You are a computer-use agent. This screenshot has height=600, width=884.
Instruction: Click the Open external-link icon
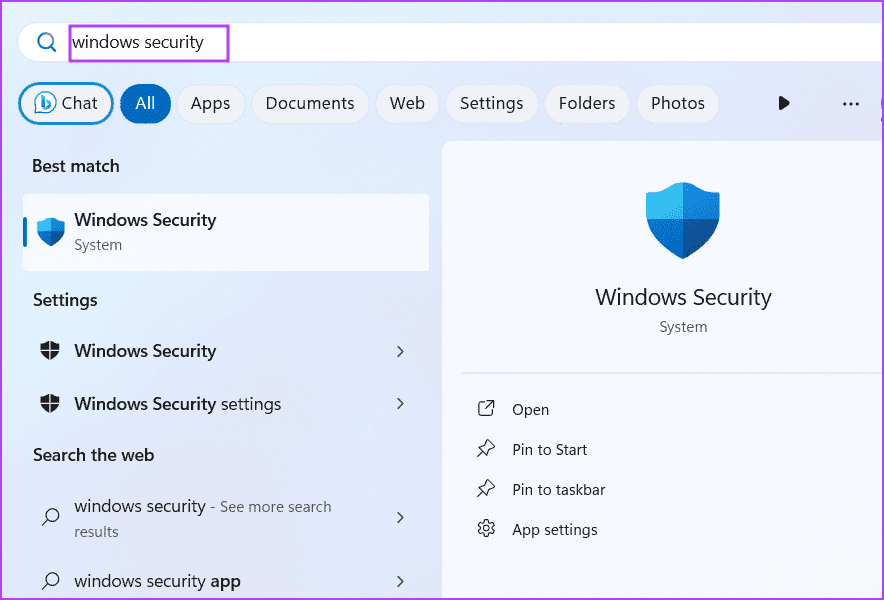(486, 409)
